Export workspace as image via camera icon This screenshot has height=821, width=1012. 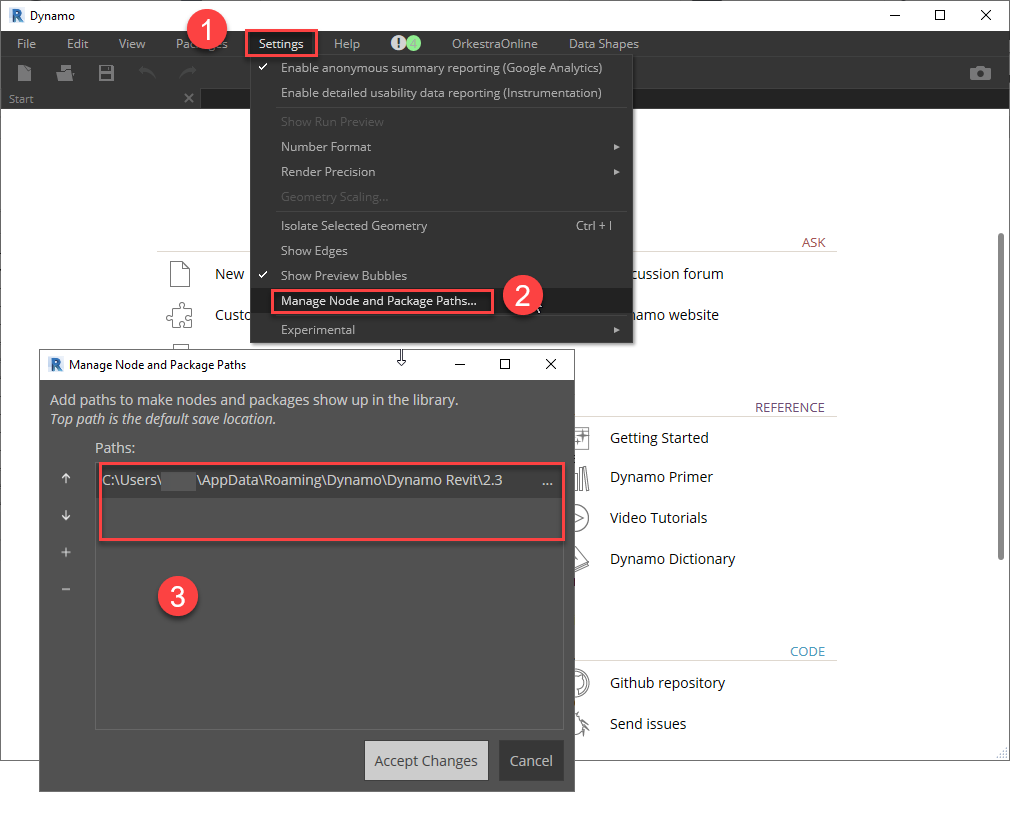[x=980, y=72]
